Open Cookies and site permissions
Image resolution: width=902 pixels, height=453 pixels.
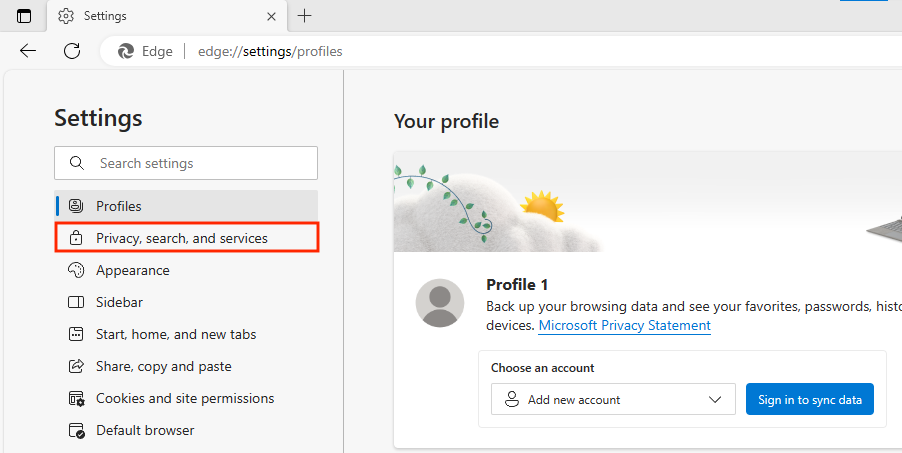185,398
